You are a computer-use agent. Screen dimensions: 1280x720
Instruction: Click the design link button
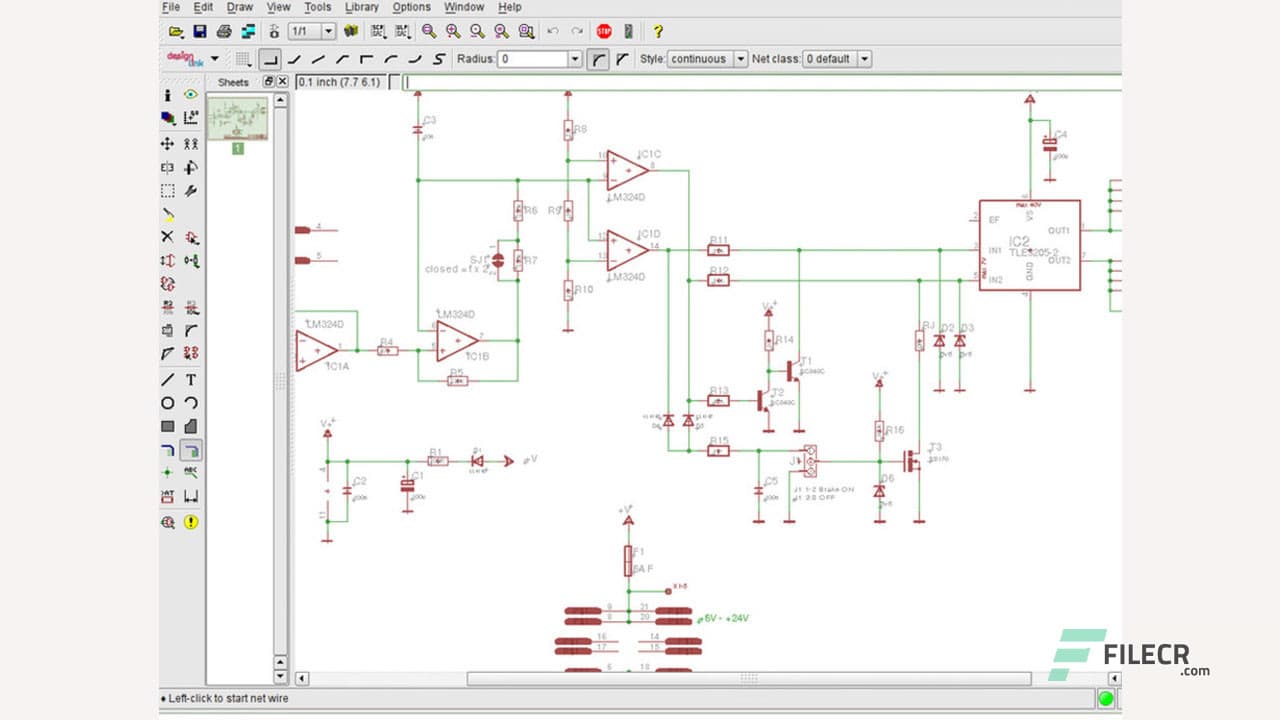[x=185, y=59]
